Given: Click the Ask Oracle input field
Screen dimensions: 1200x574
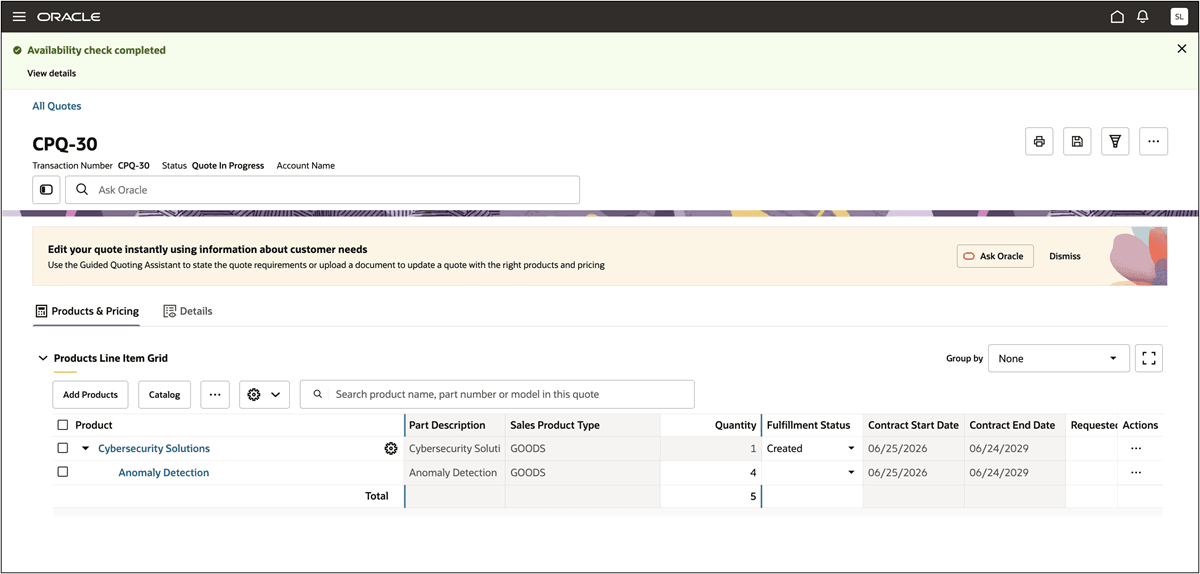Looking at the screenshot, I should [322, 190].
